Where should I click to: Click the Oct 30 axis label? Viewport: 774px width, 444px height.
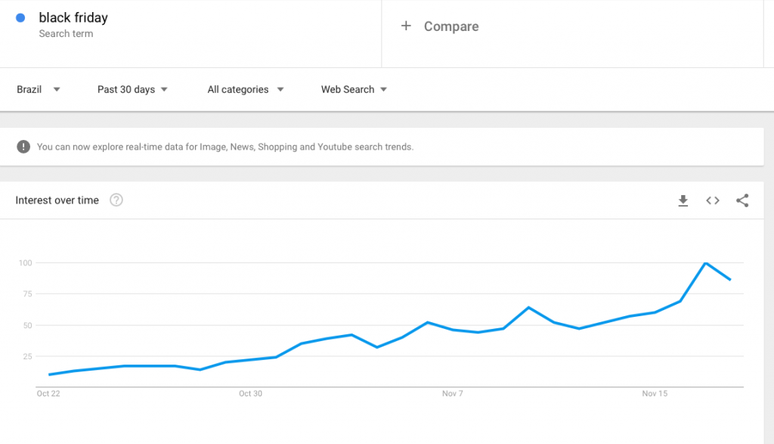coord(250,394)
